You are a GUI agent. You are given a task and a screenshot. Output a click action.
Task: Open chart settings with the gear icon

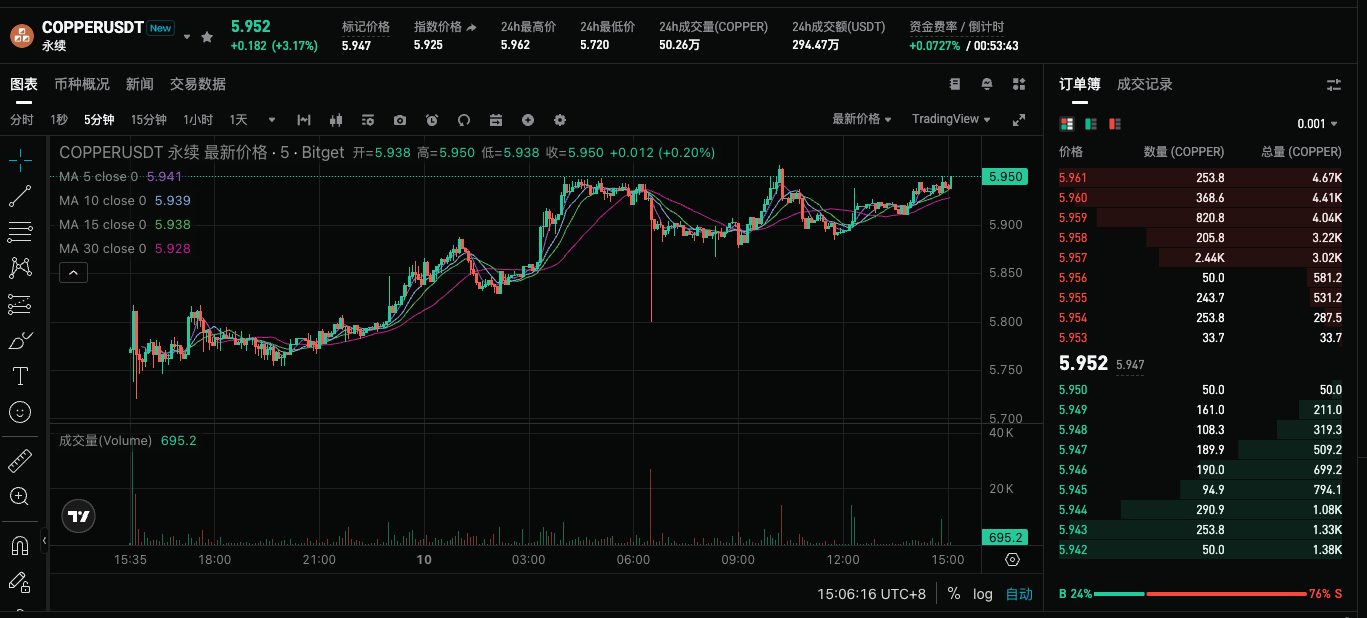pyautogui.click(x=559, y=120)
